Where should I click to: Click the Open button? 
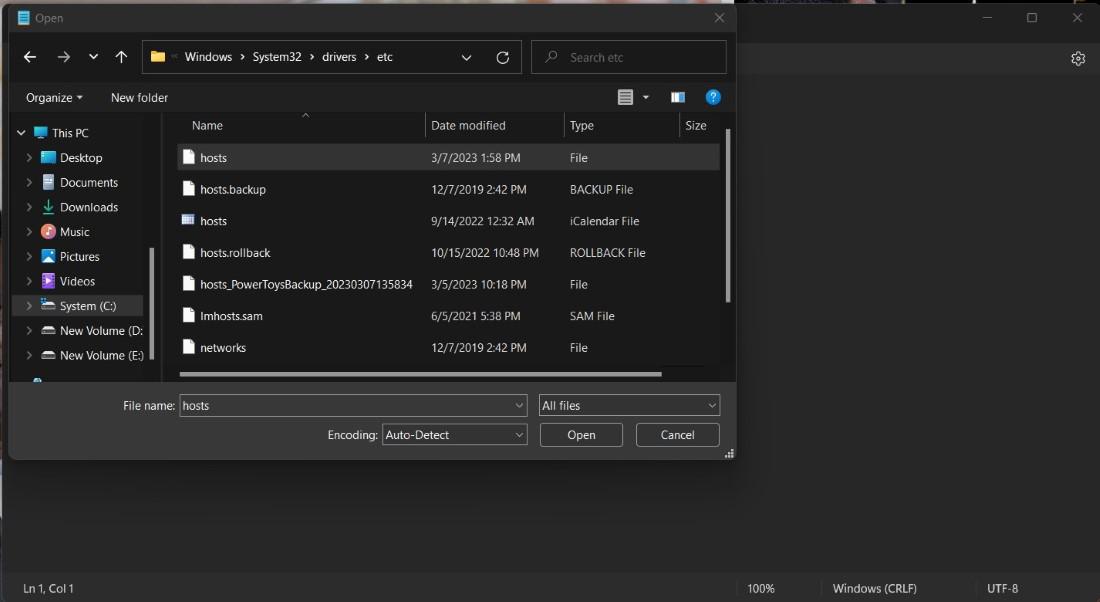[x=581, y=435]
